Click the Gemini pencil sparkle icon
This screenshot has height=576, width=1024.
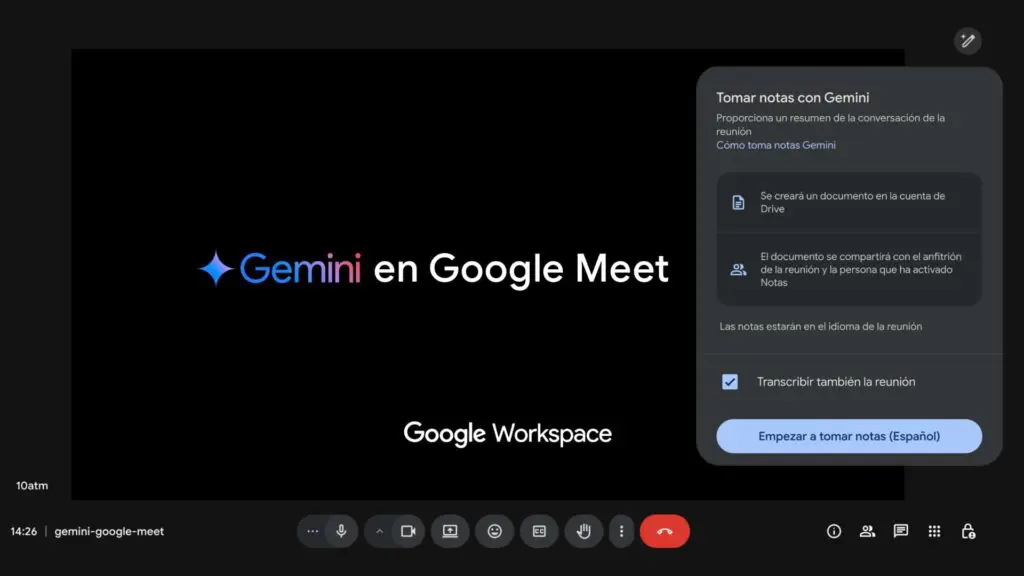coord(967,40)
